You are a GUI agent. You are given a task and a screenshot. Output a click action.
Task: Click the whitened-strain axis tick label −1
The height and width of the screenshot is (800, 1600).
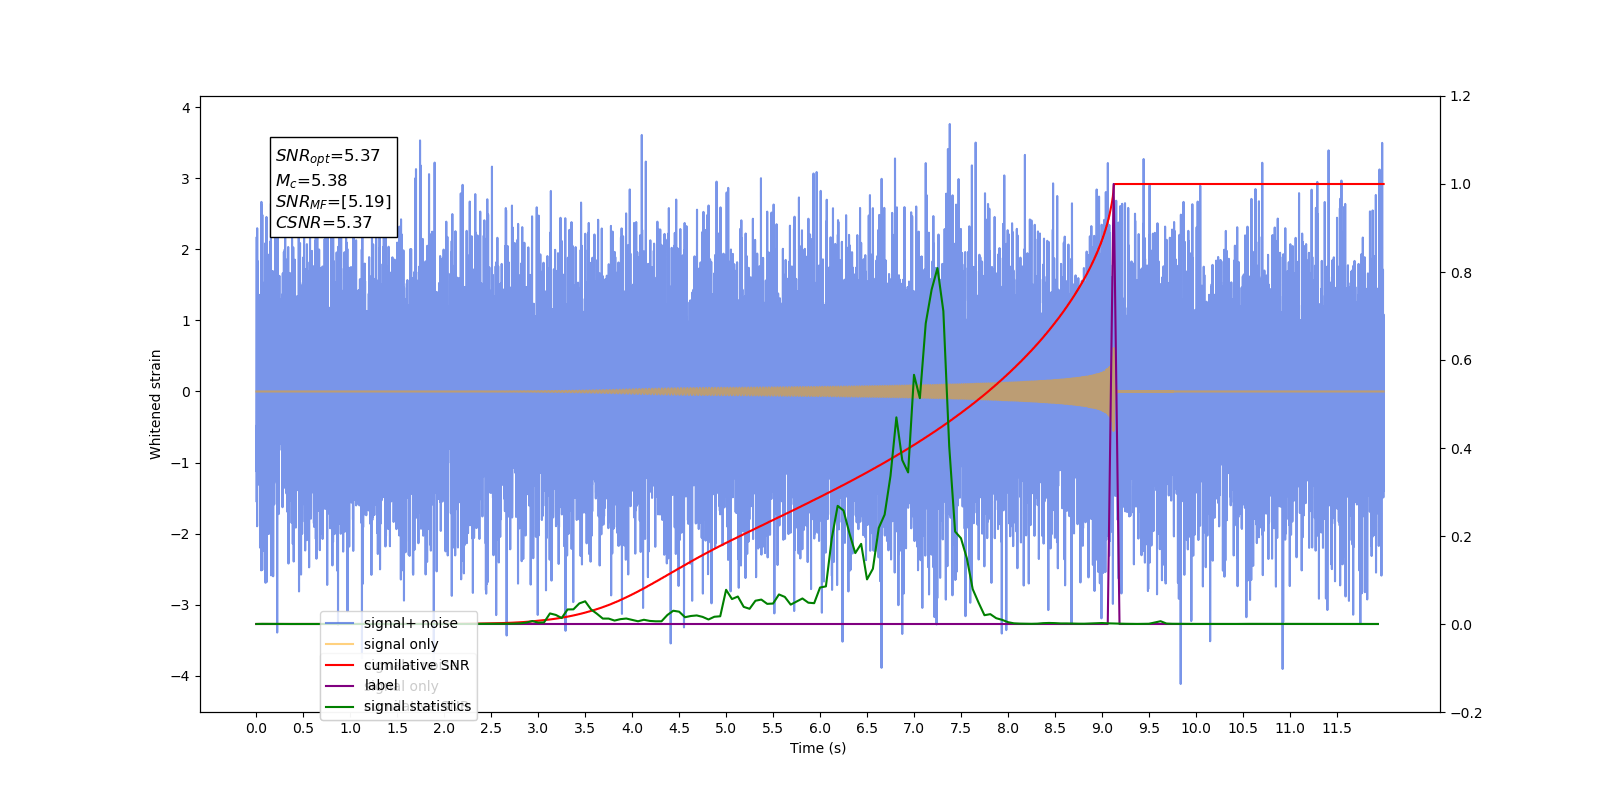click(x=180, y=463)
